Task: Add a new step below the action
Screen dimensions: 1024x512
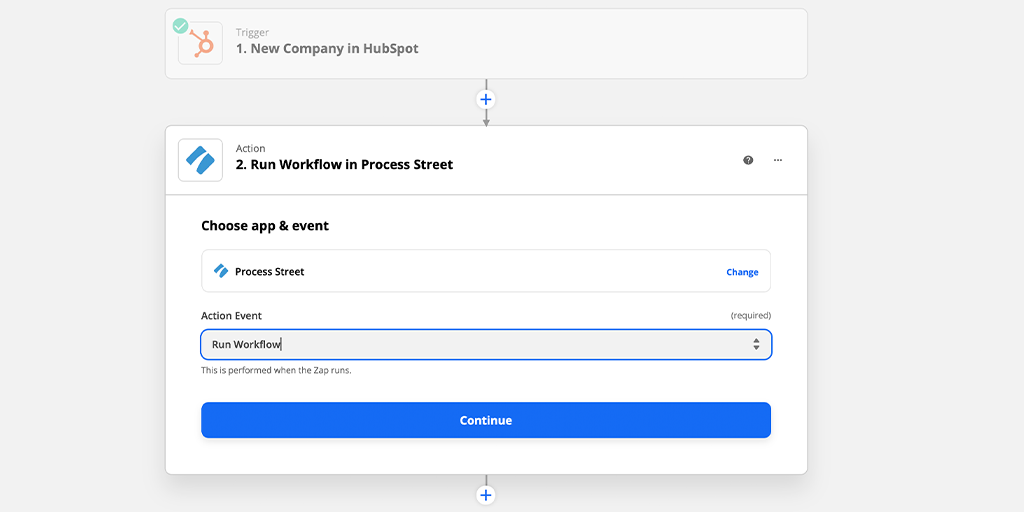Action: pyautogui.click(x=486, y=494)
